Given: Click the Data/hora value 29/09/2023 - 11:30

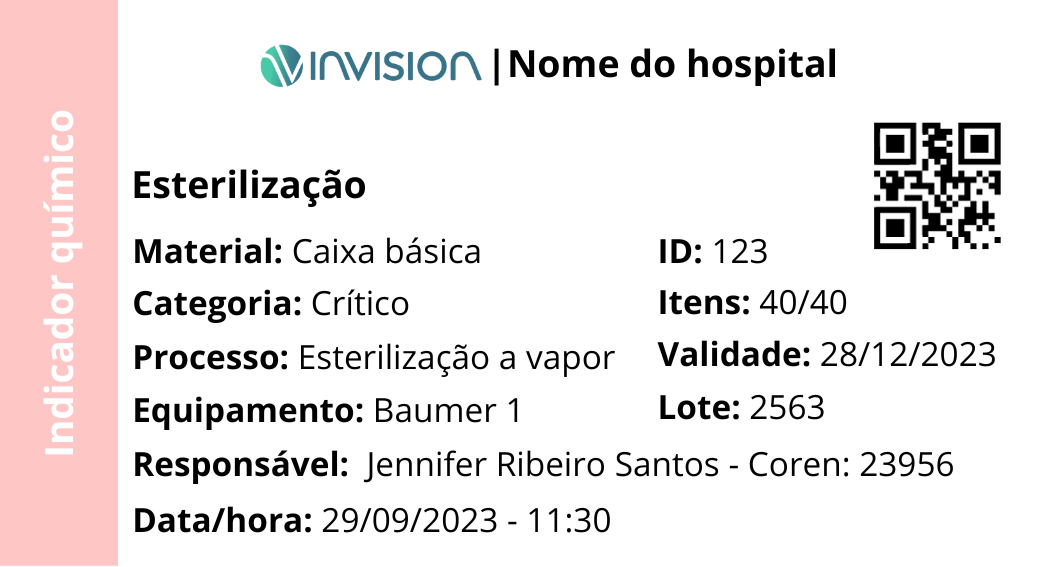Looking at the screenshot, I should coord(465,520).
